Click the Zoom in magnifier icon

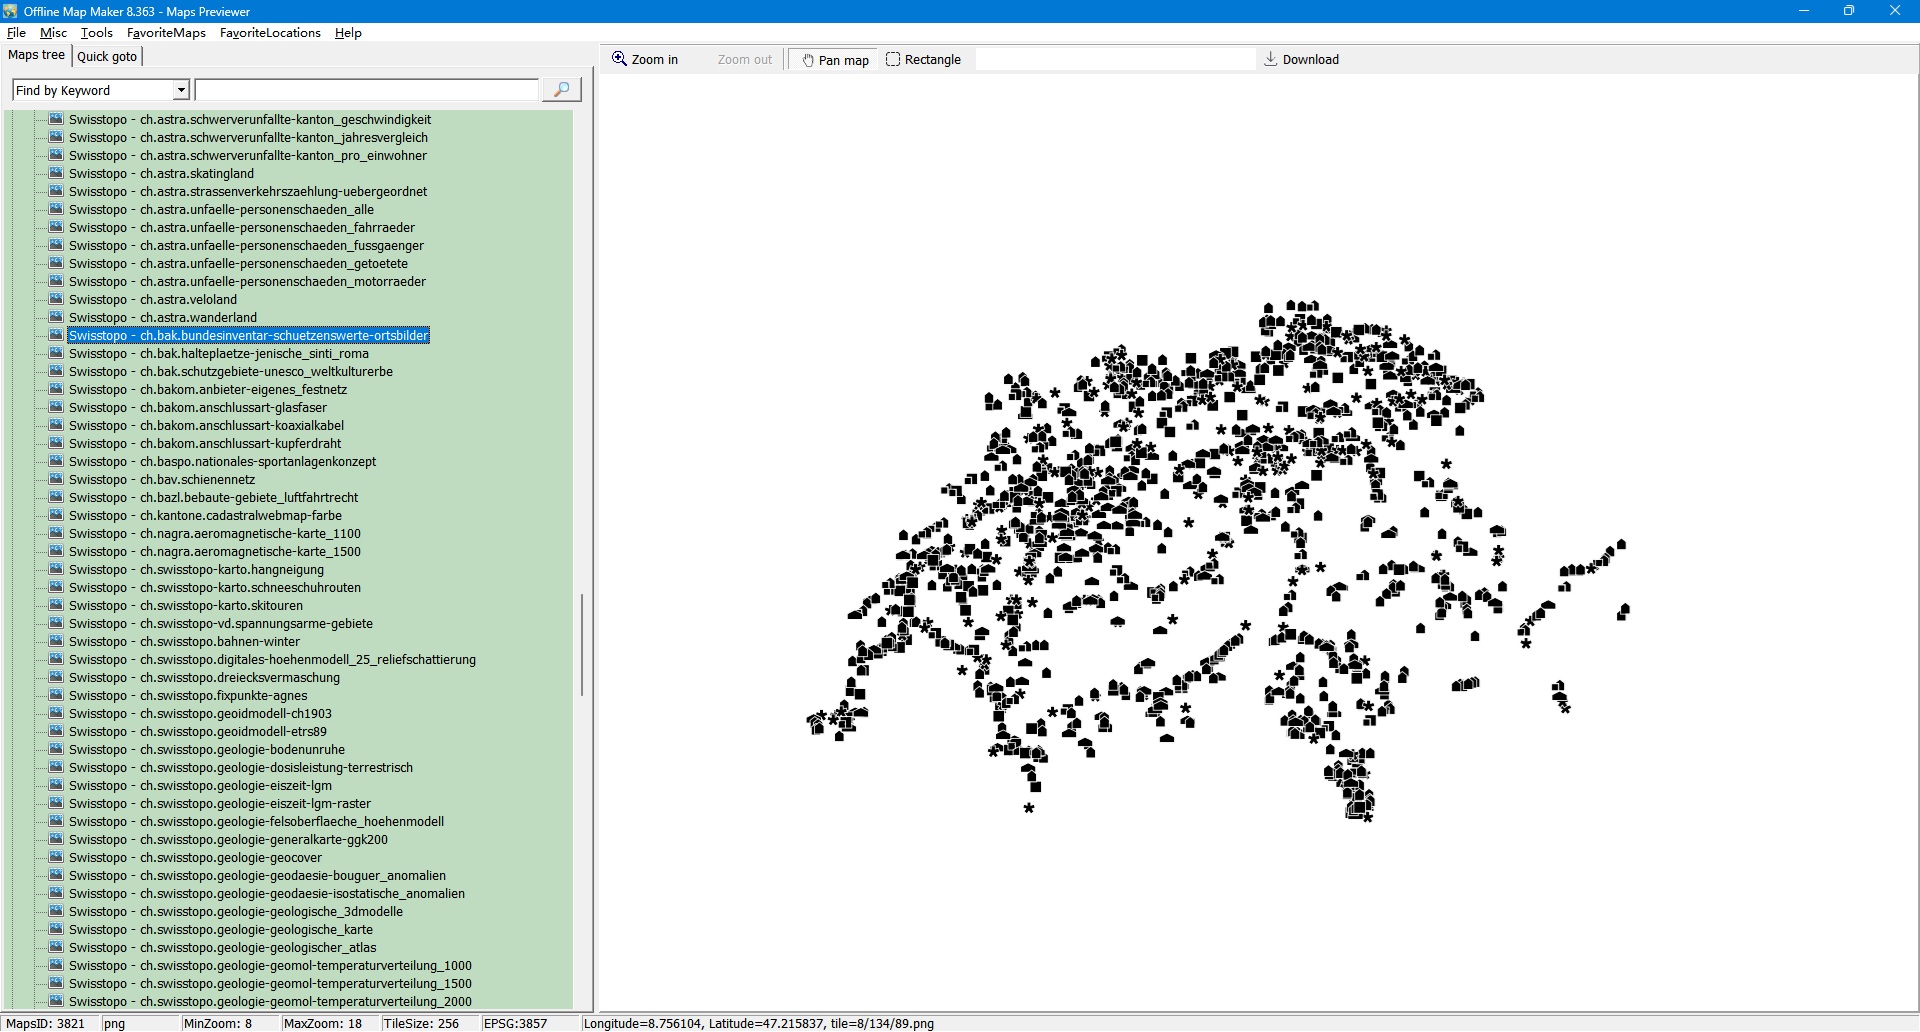pos(619,59)
